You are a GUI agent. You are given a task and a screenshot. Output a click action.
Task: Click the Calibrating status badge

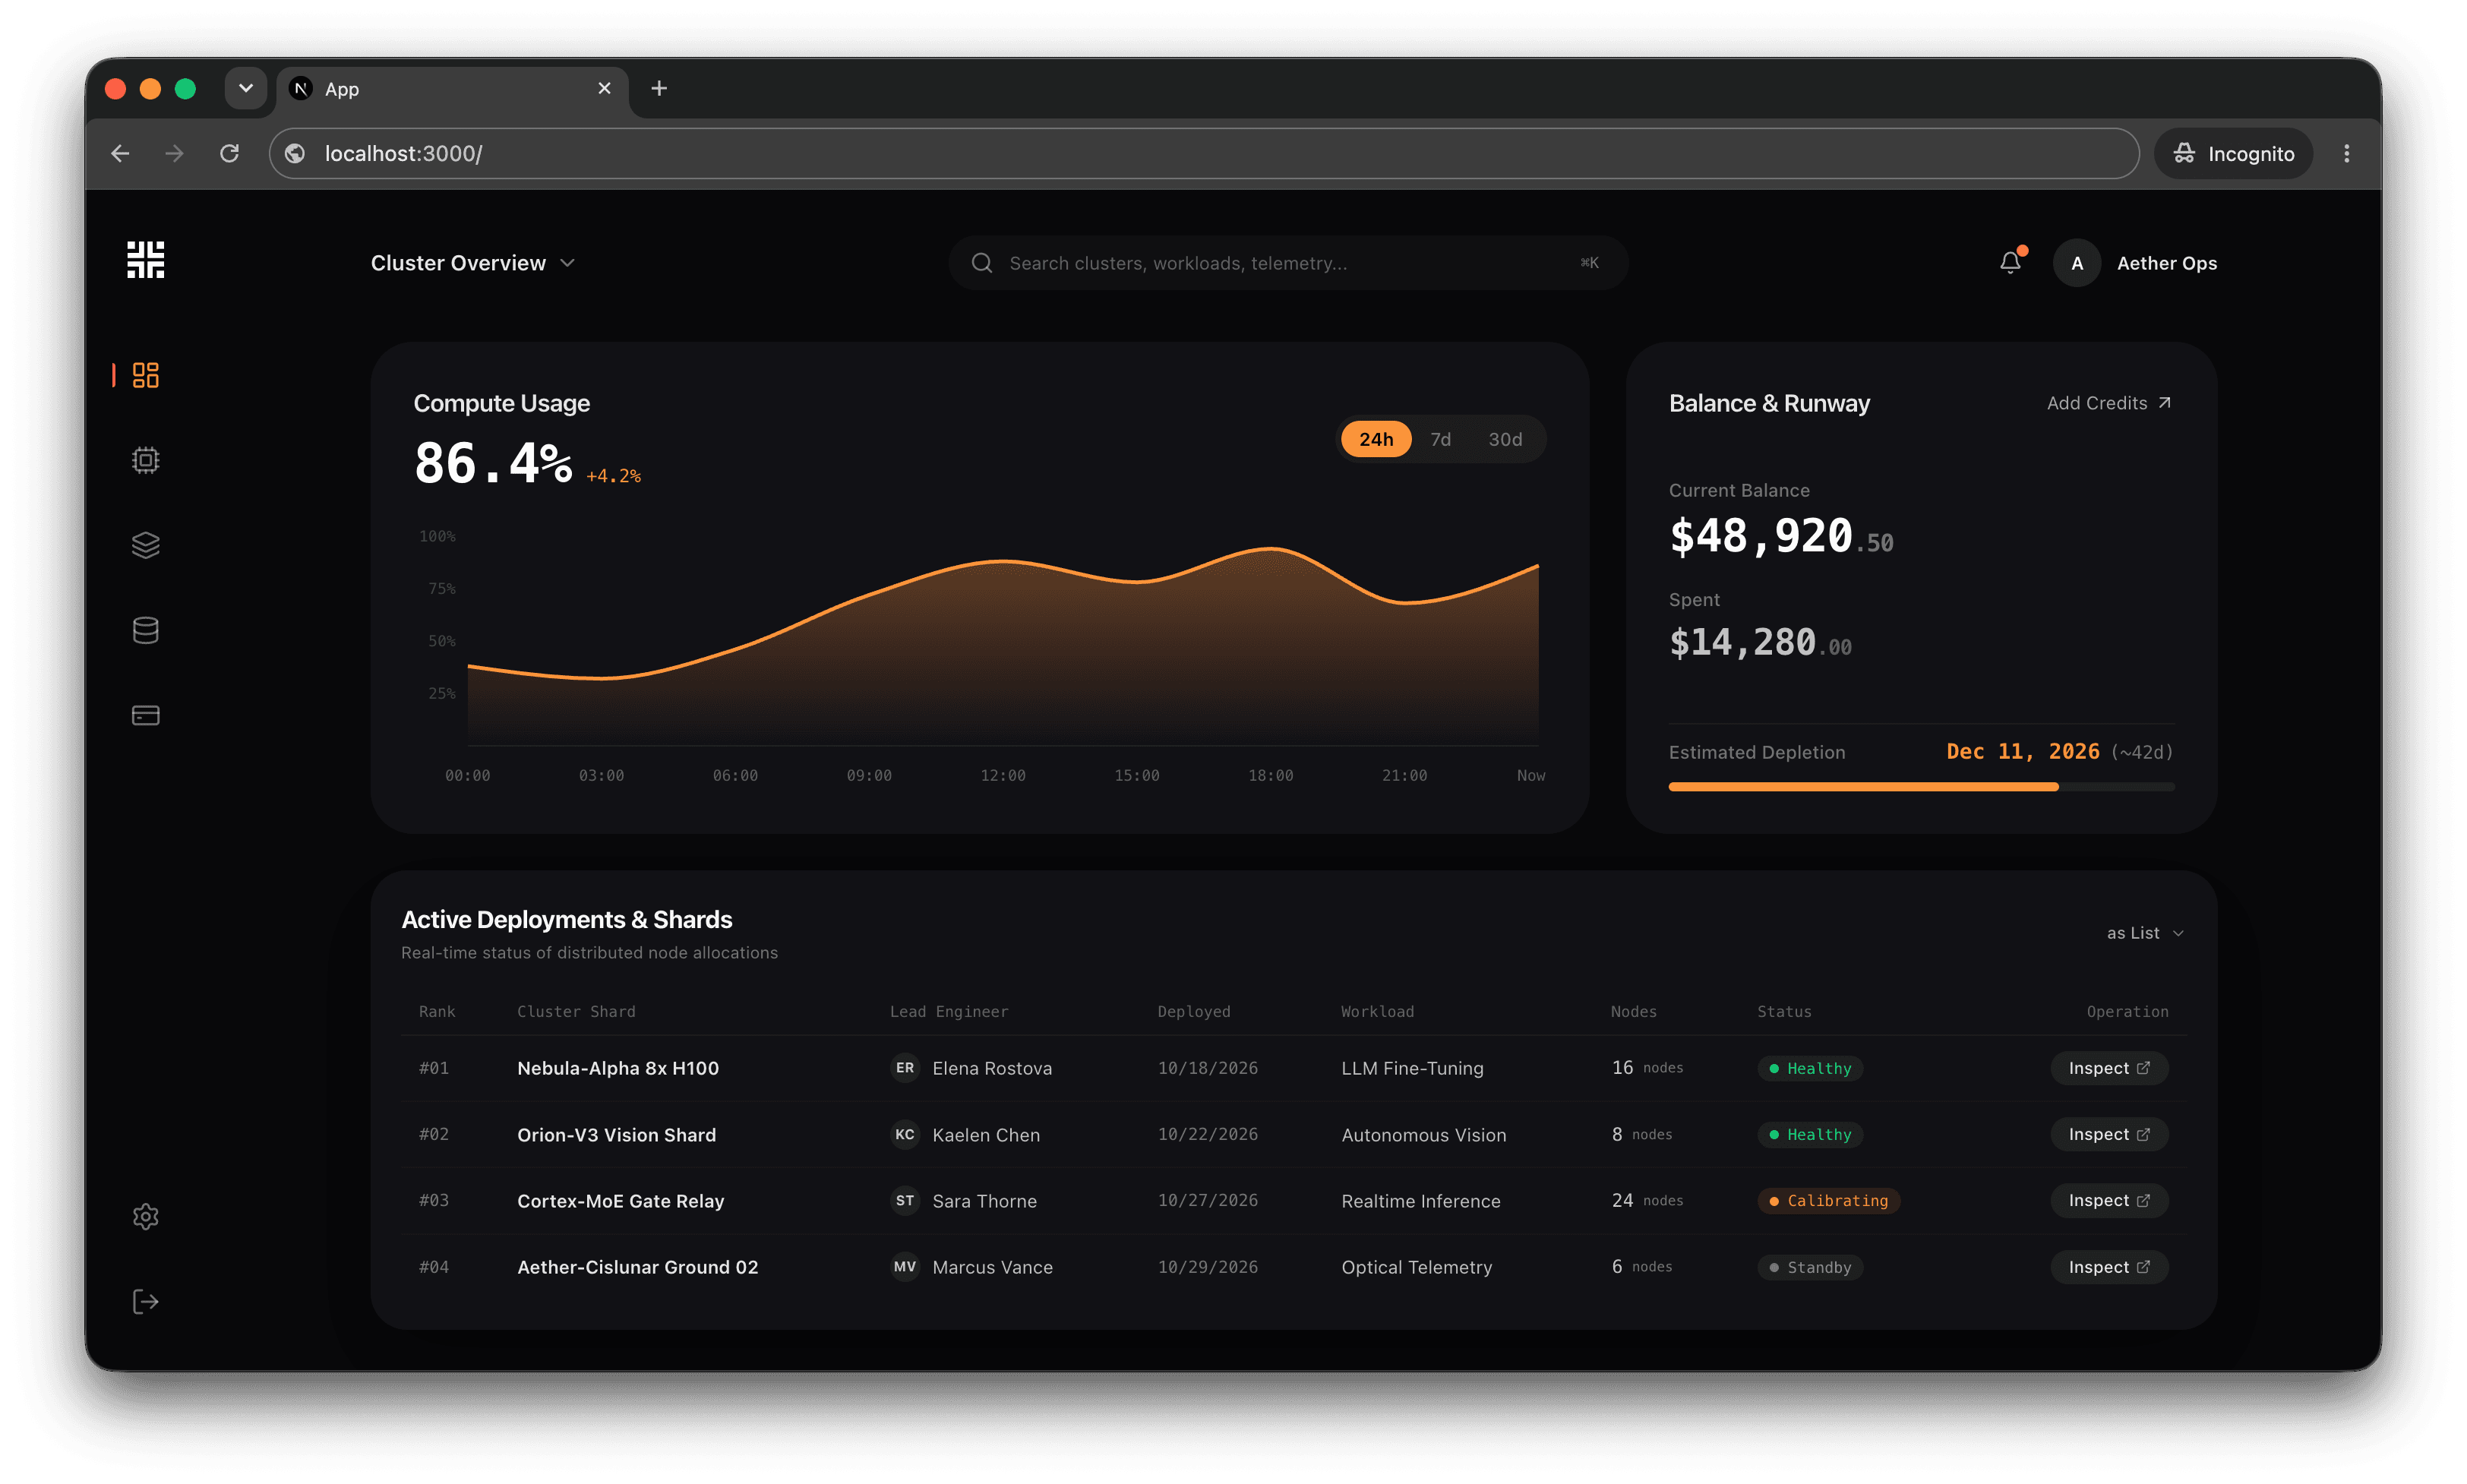(1828, 1200)
